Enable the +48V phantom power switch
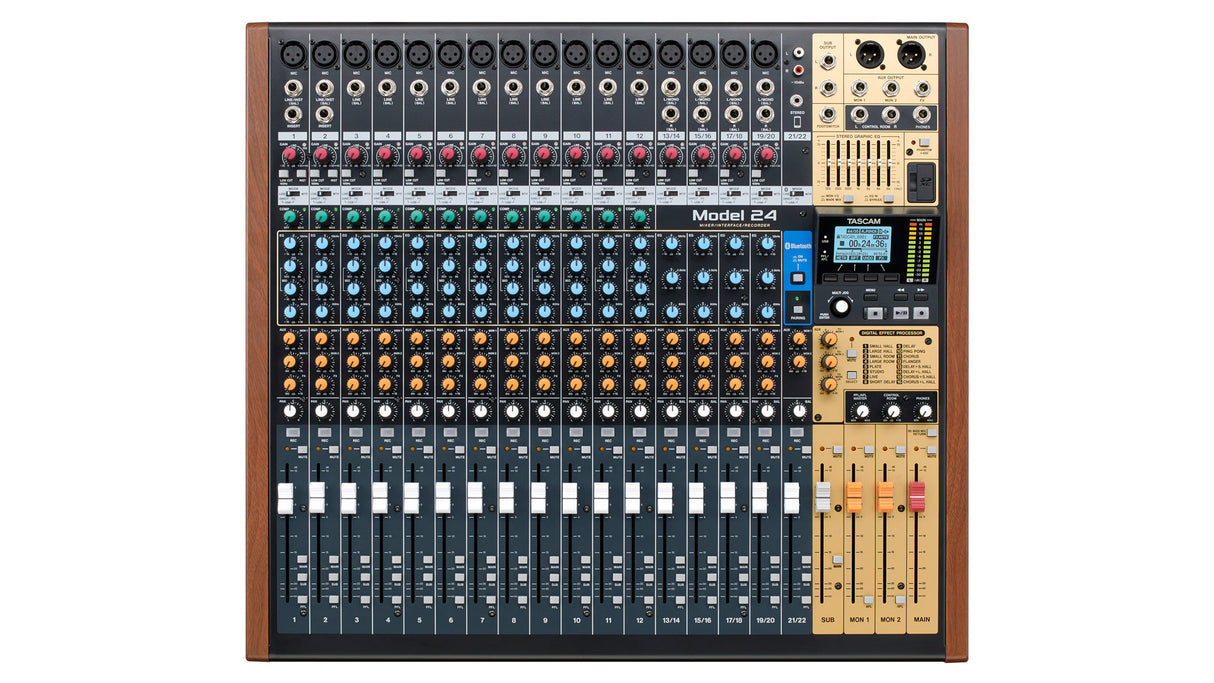1214x683 pixels. tap(925, 142)
